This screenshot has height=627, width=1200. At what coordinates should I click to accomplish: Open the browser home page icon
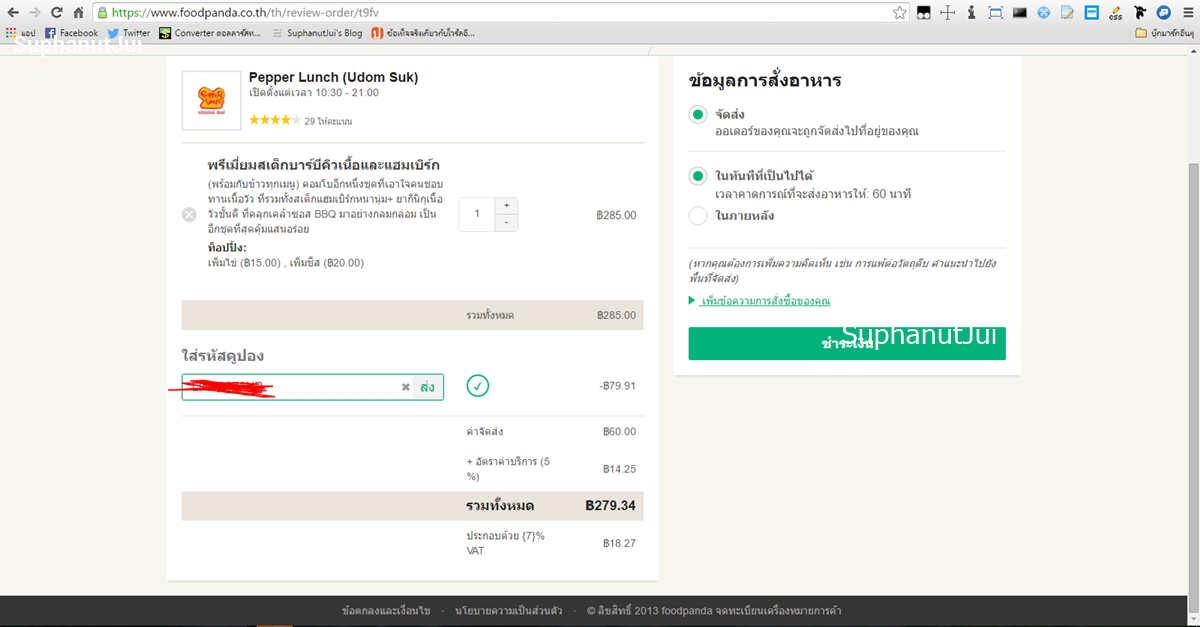[x=78, y=13]
